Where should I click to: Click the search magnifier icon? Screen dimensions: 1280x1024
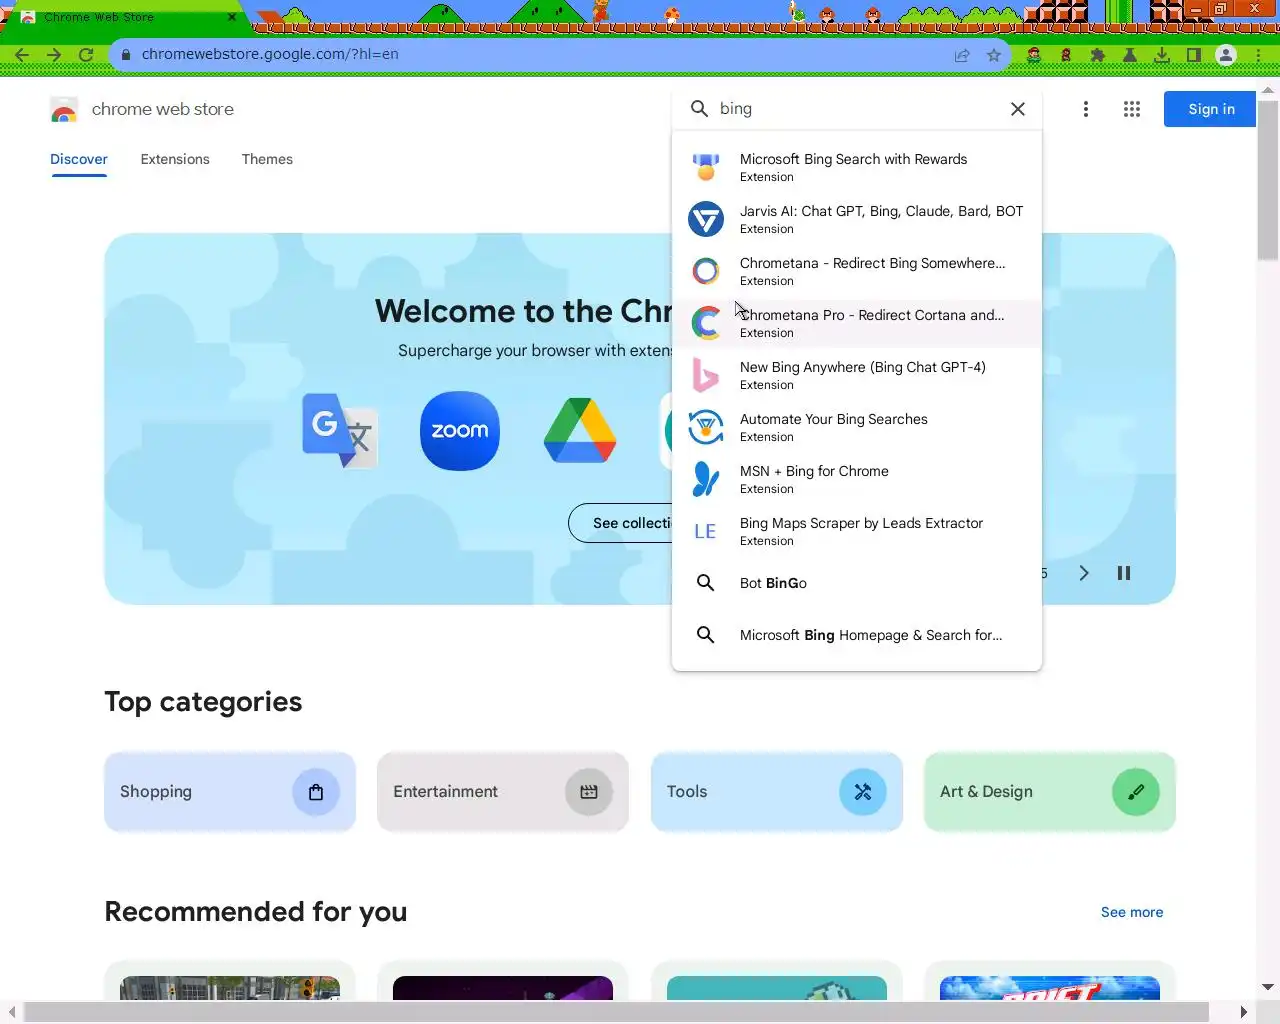(x=699, y=109)
